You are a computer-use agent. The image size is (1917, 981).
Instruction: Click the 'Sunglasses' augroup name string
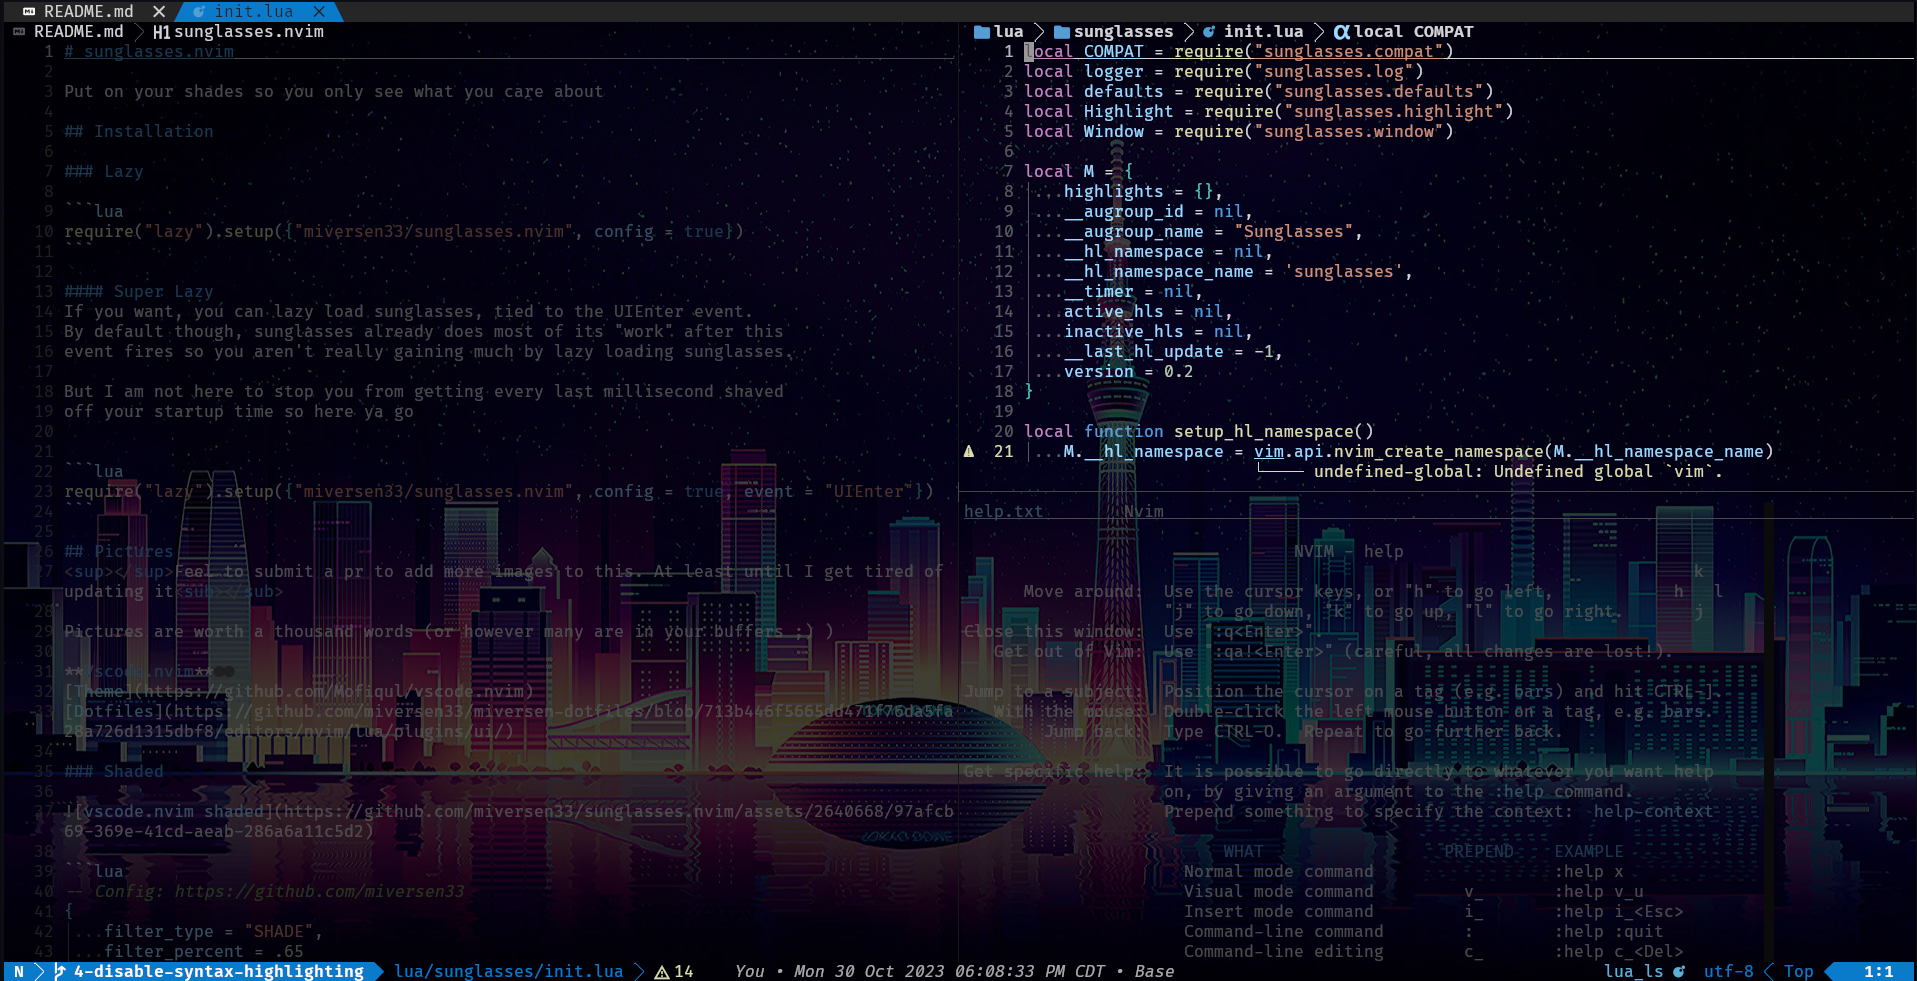tap(1293, 231)
